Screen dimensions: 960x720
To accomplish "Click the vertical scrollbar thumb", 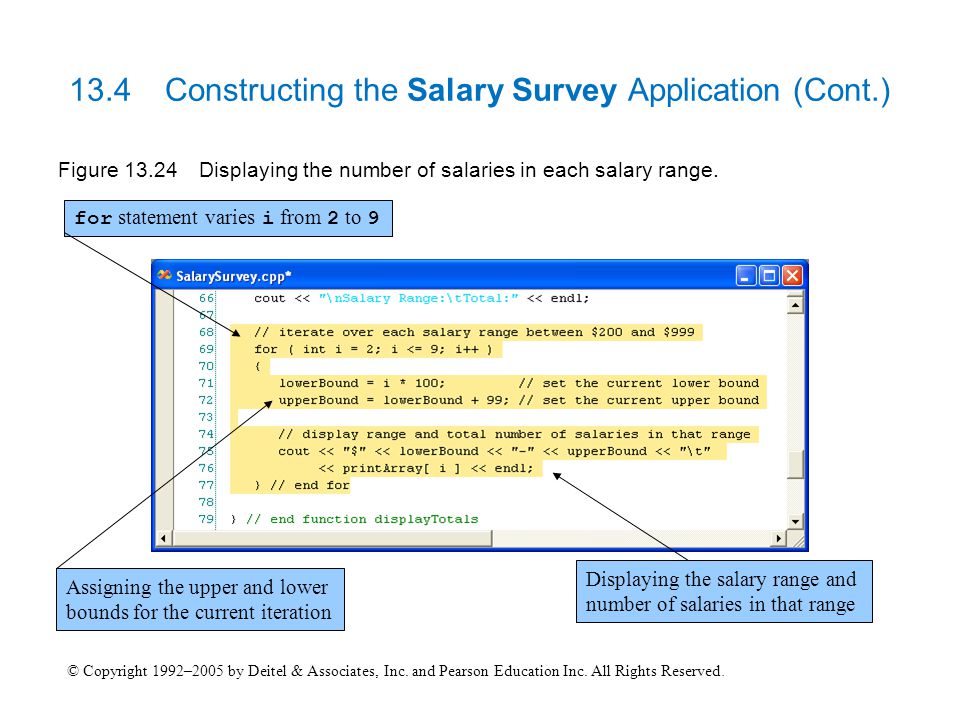I will pos(795,465).
